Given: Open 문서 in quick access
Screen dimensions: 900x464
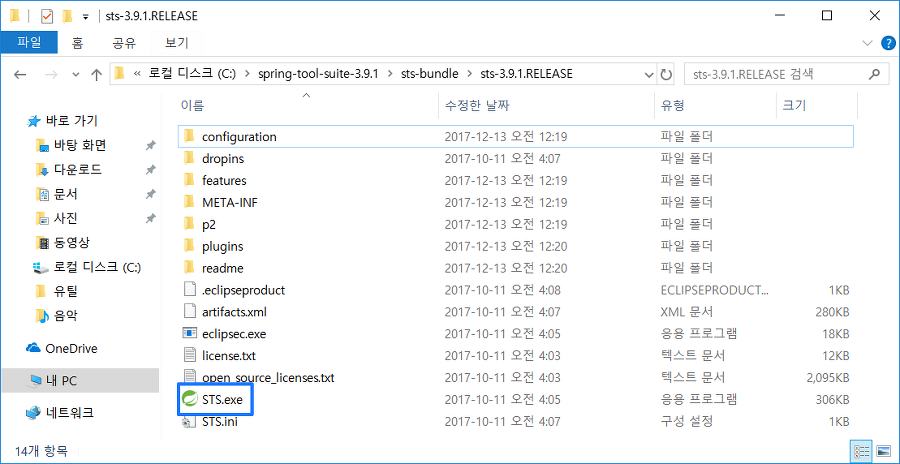Looking at the screenshot, I should (56, 195).
